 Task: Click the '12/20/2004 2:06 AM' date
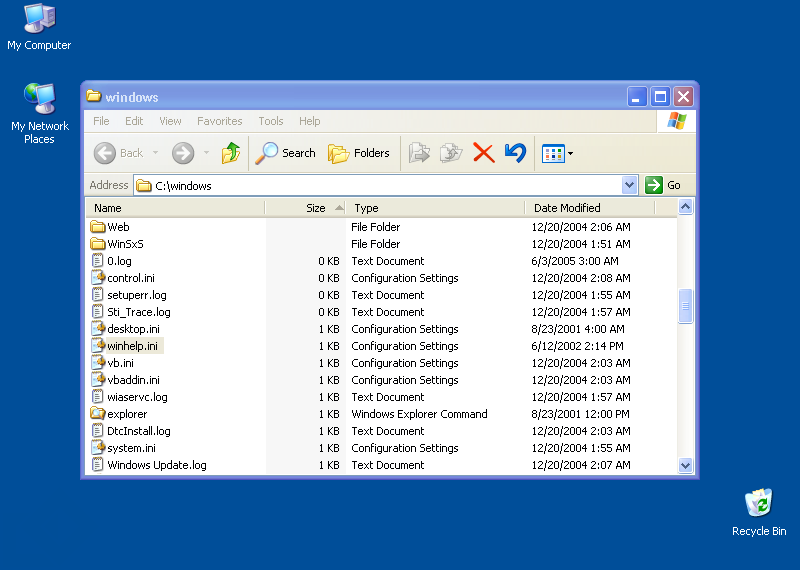[581, 227]
